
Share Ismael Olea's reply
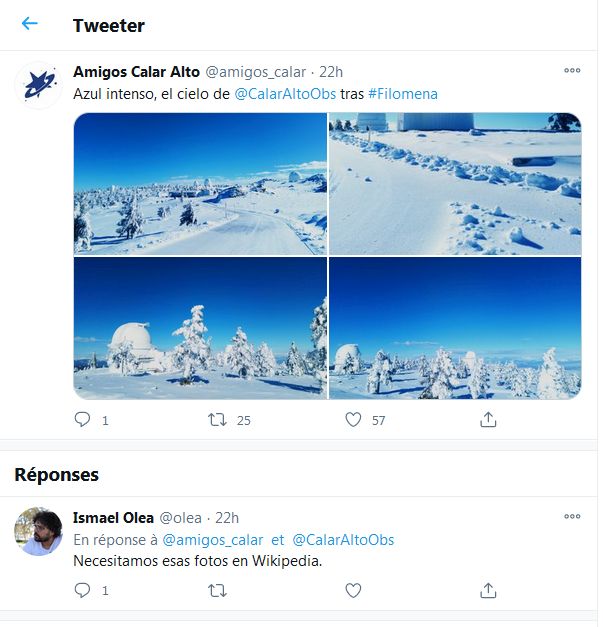tap(488, 591)
